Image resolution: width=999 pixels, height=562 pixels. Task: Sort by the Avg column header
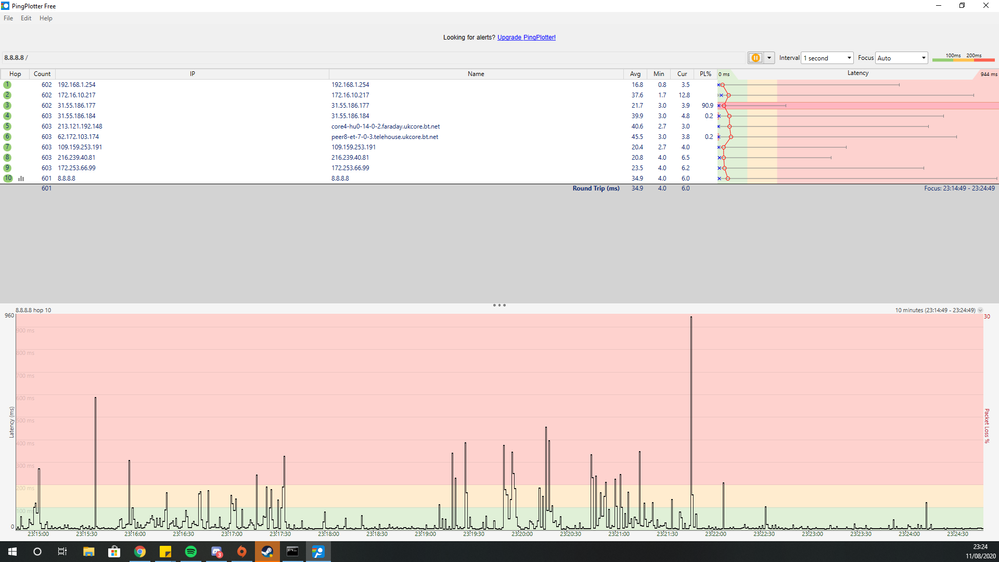pos(635,74)
